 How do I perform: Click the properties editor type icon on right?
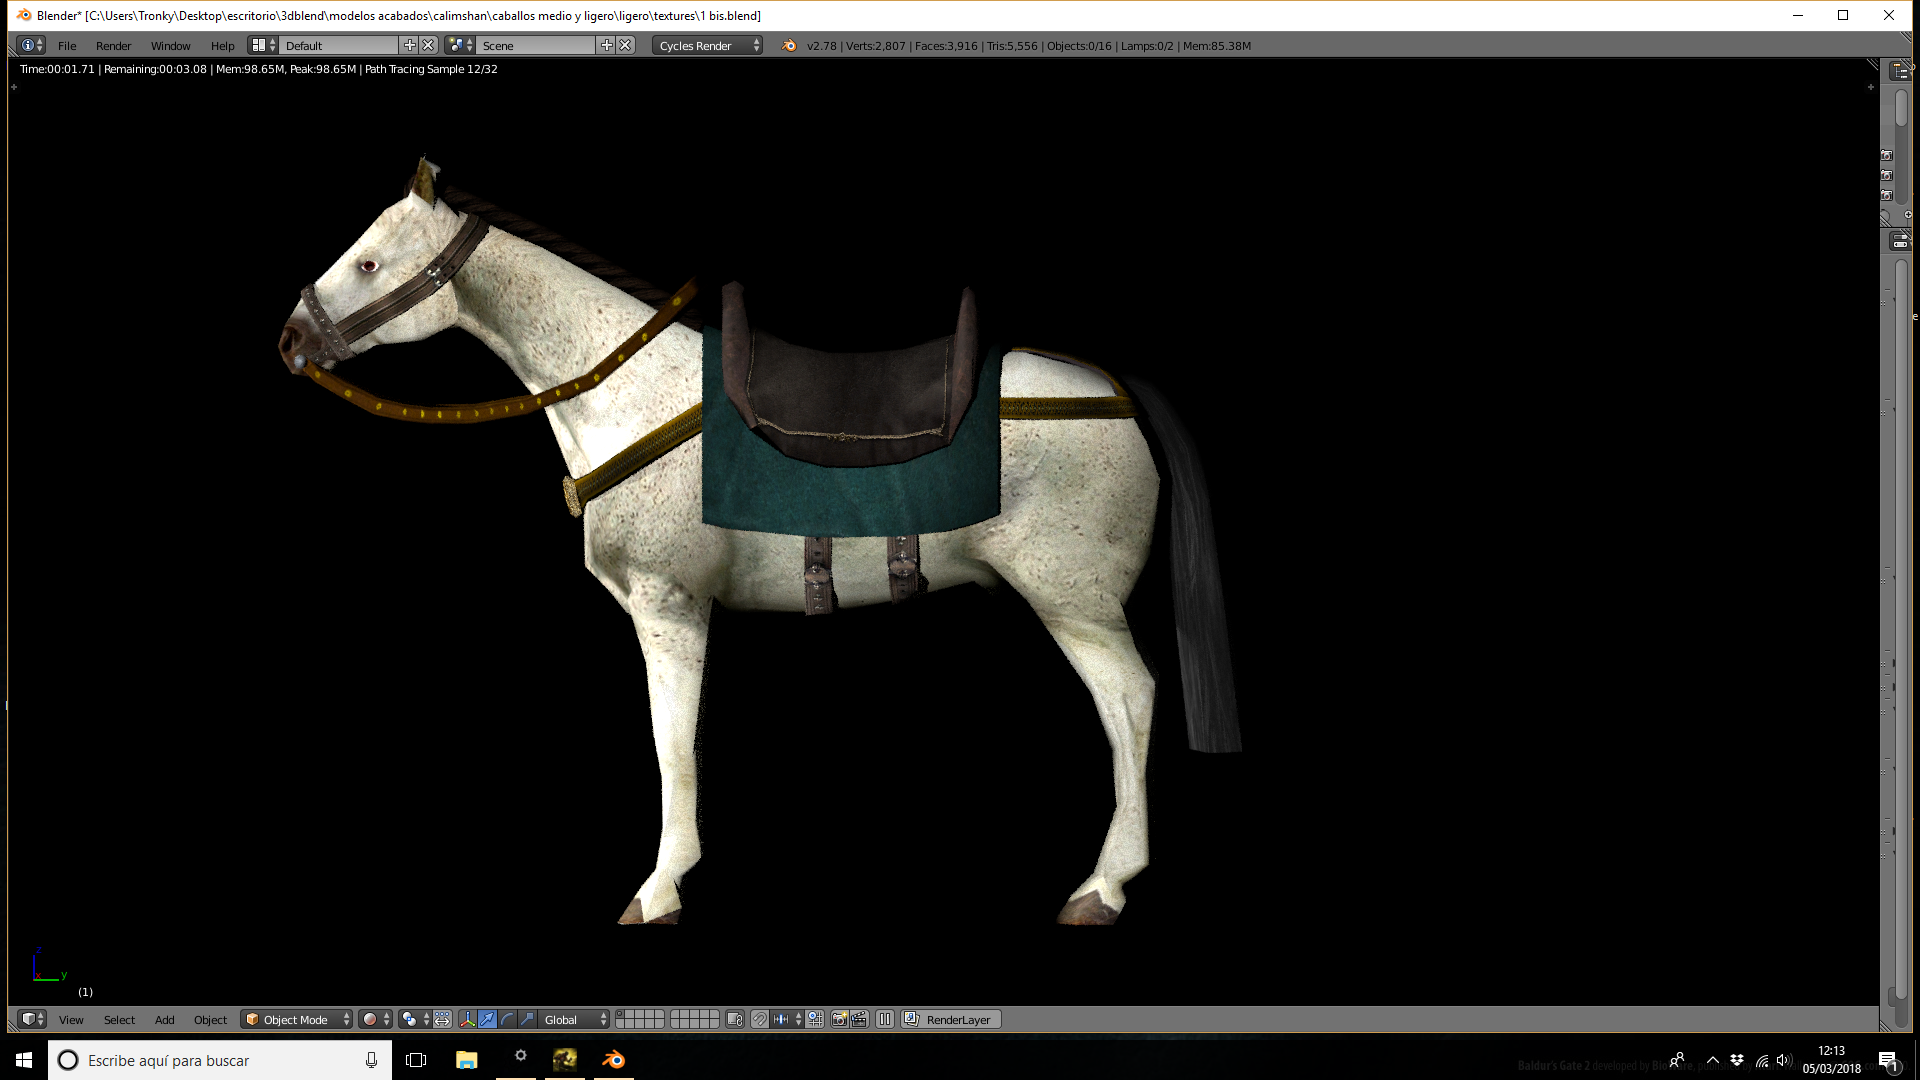pos(1900,241)
